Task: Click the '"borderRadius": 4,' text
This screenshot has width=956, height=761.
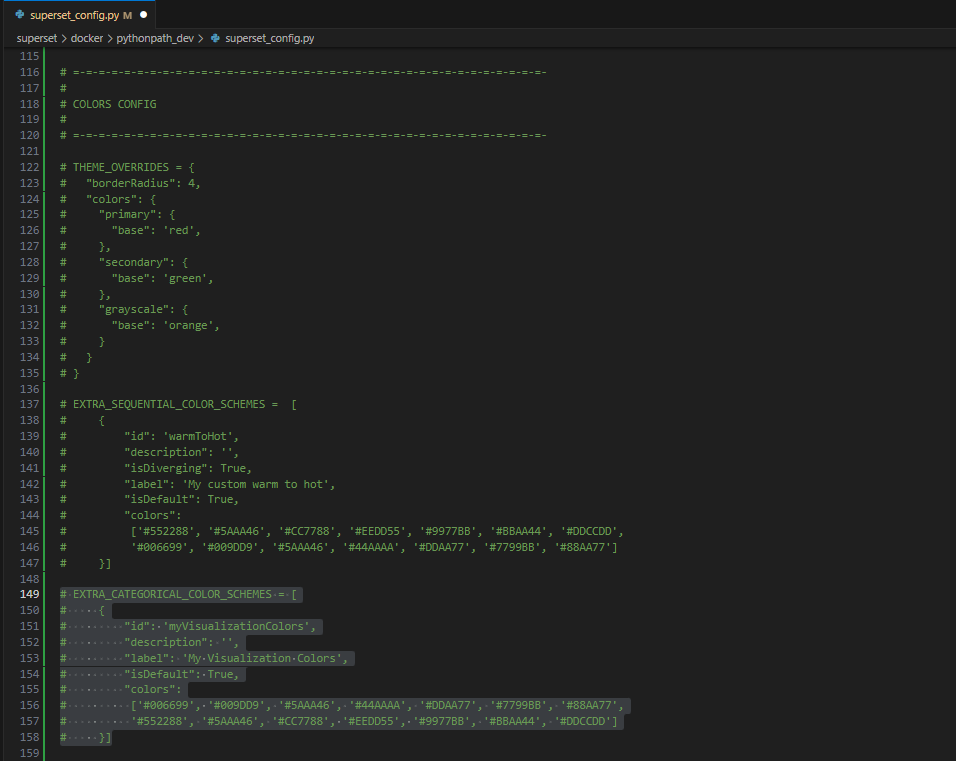Action: (x=143, y=183)
